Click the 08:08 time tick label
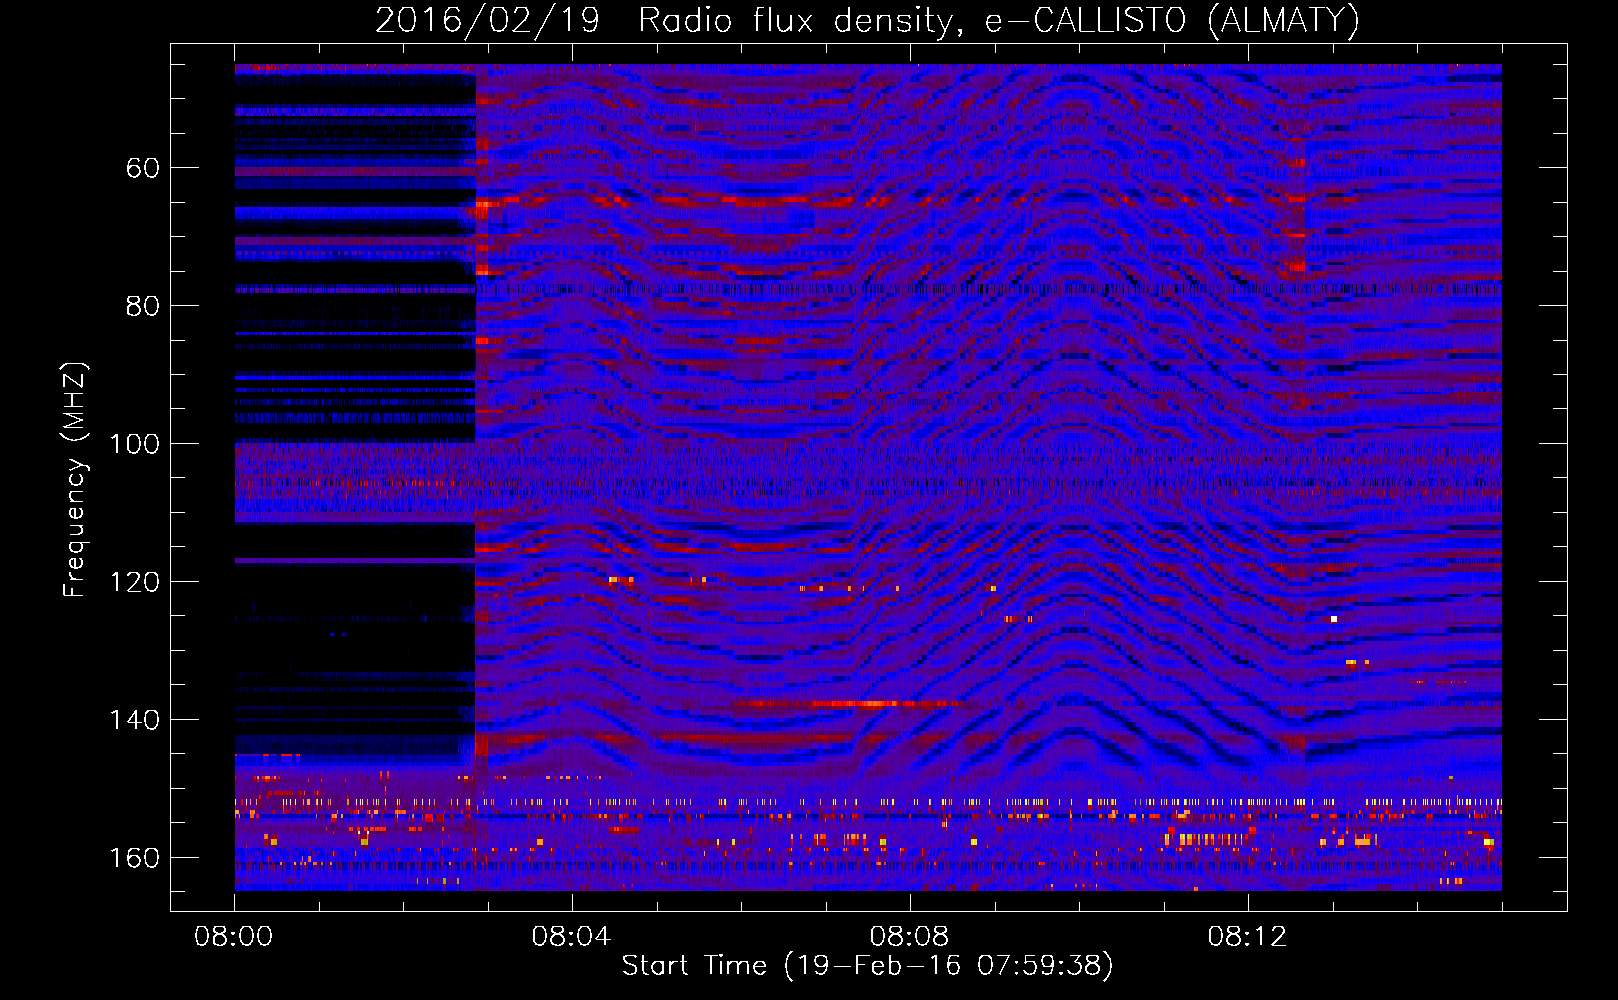1618x1000 pixels. tap(909, 937)
